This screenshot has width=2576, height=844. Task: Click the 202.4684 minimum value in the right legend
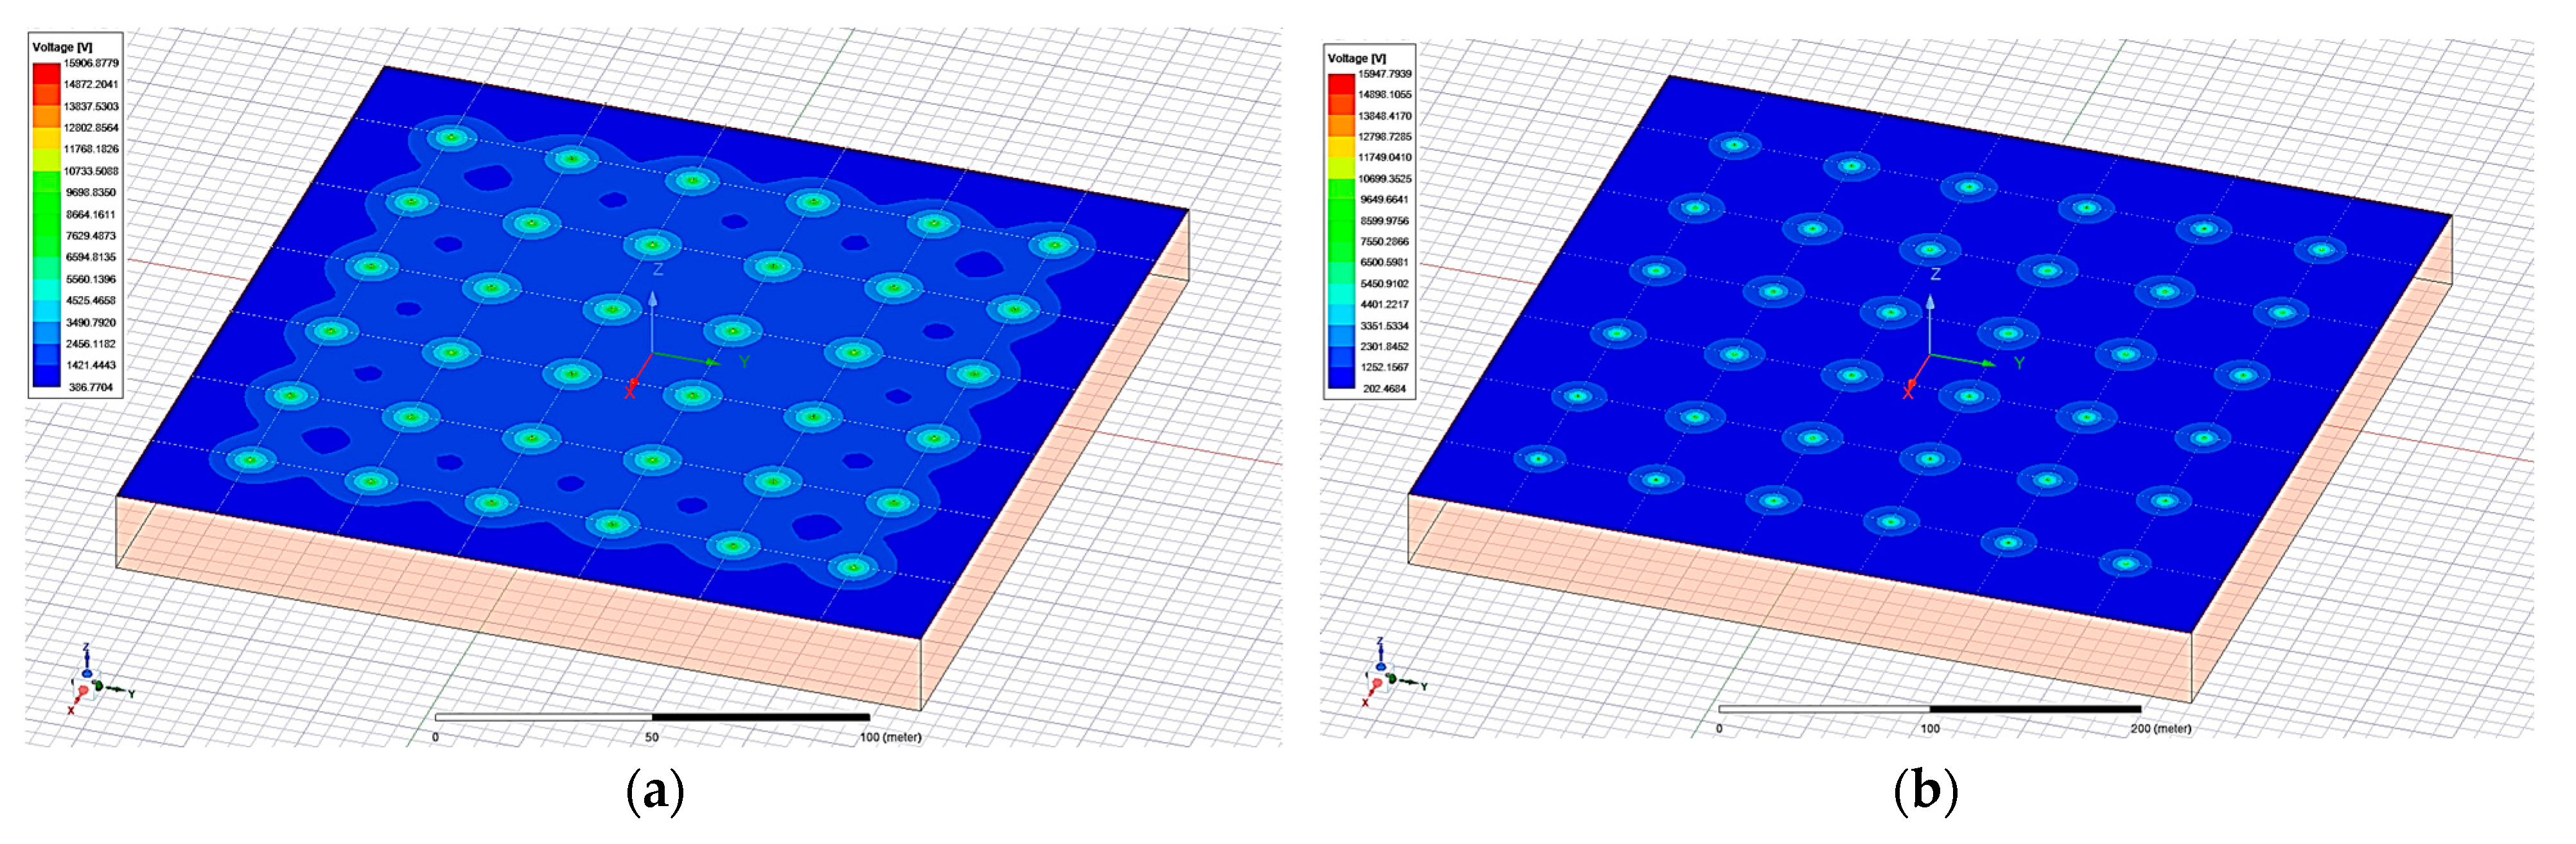[1384, 389]
